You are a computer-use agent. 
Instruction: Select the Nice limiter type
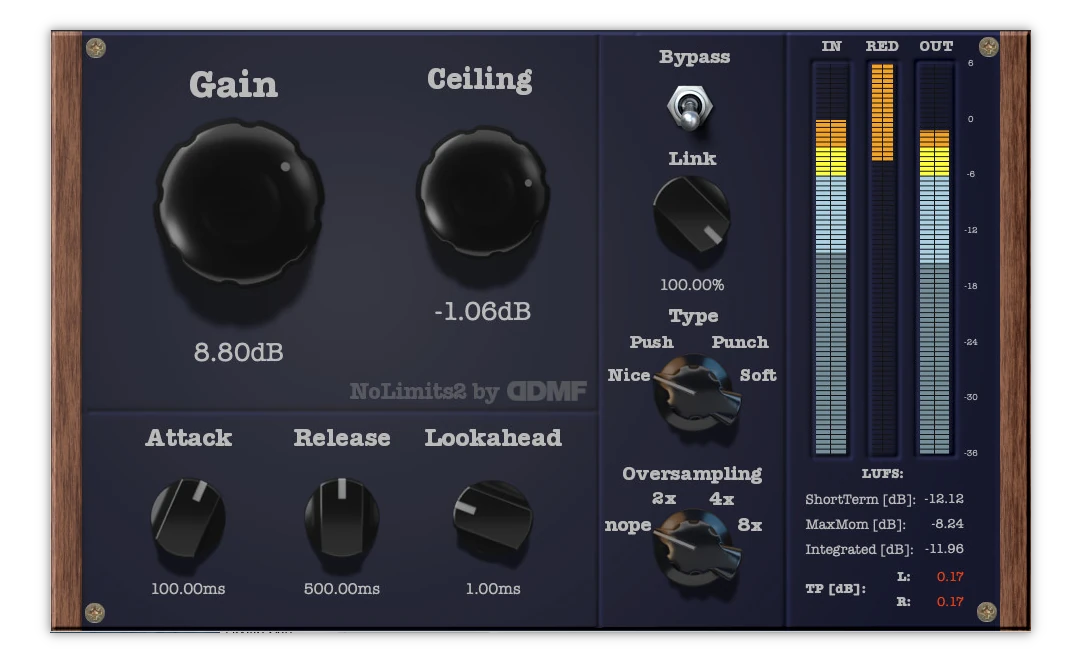[x=628, y=375]
